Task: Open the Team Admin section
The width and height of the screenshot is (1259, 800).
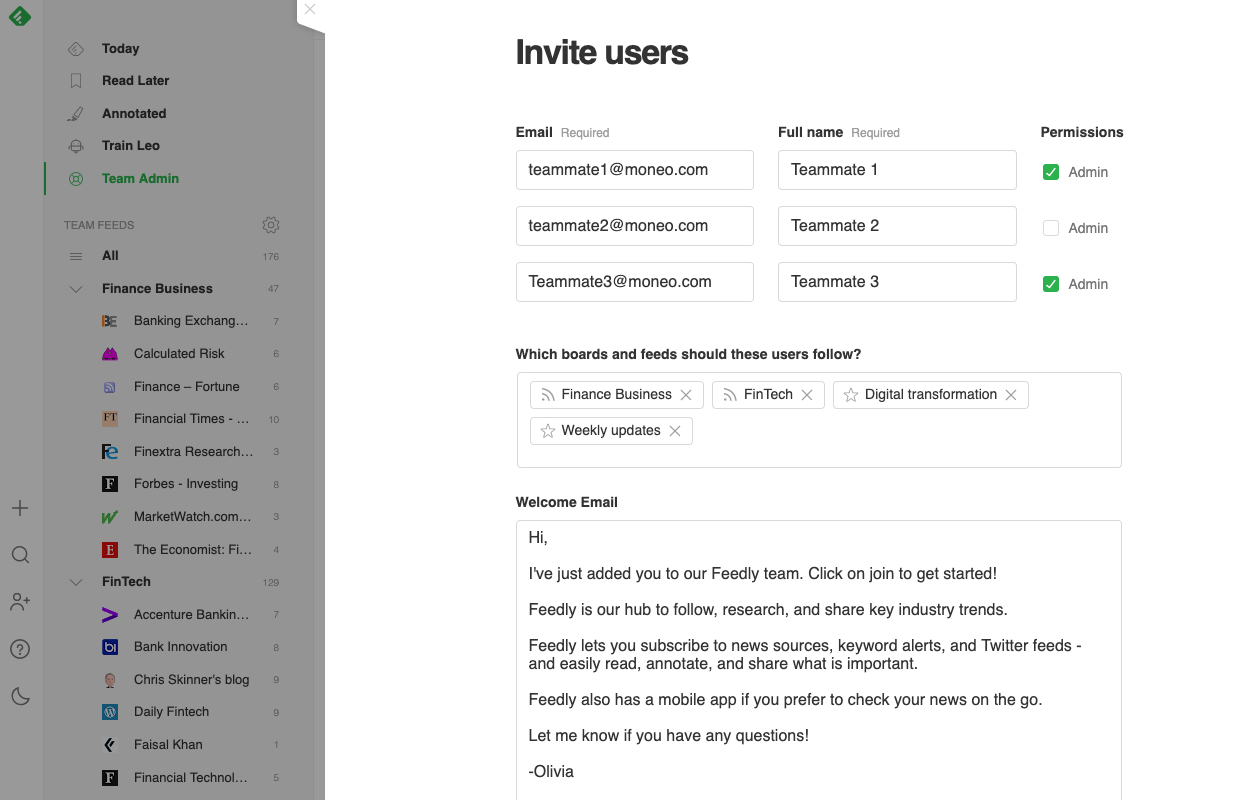Action: pyautogui.click(x=140, y=179)
